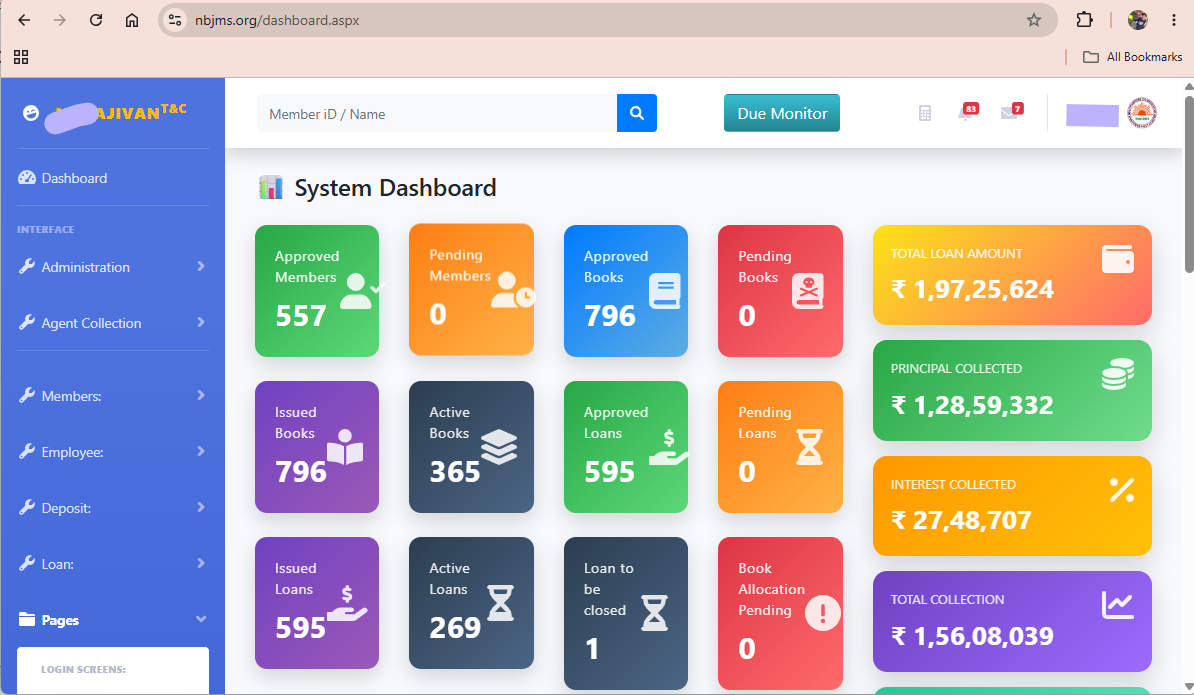
Task: Click the Approved Books book icon
Action: tap(665, 292)
